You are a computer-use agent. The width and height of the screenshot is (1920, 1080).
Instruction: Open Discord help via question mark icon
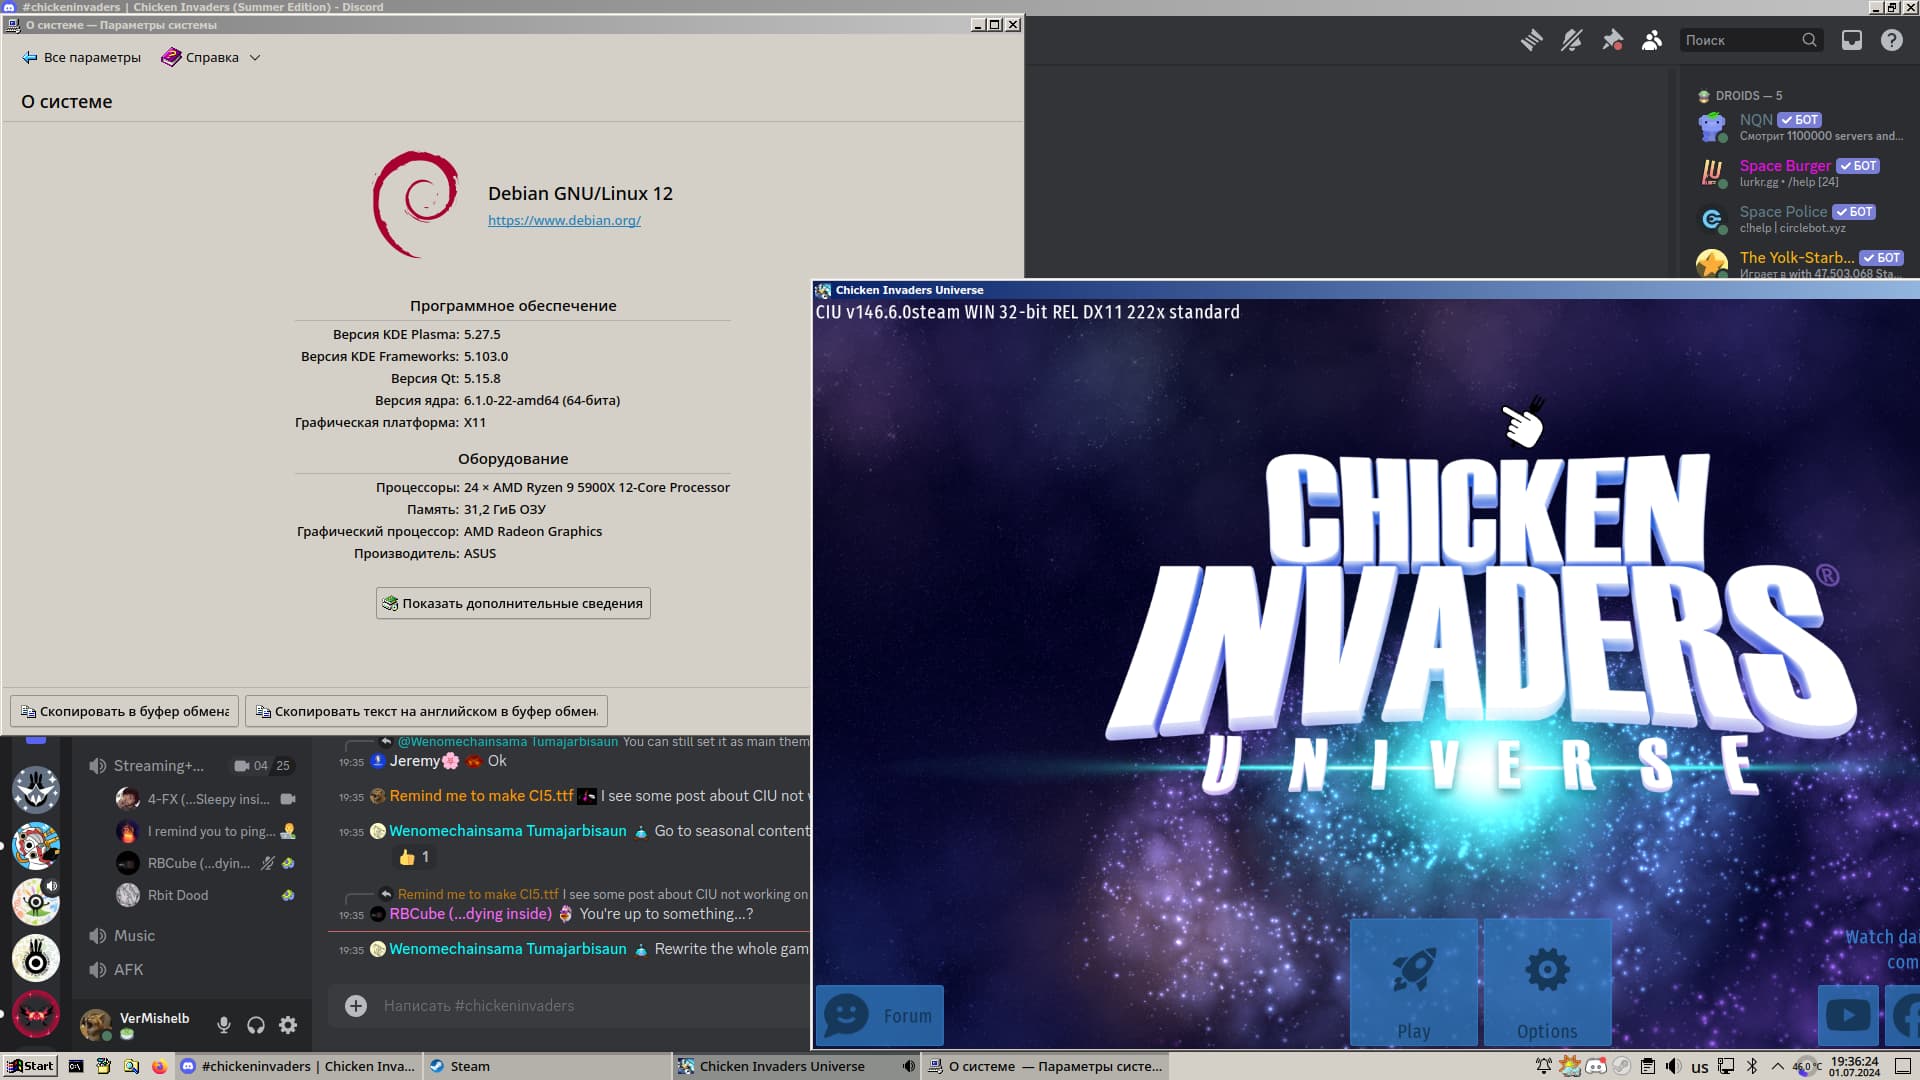coord(1892,40)
